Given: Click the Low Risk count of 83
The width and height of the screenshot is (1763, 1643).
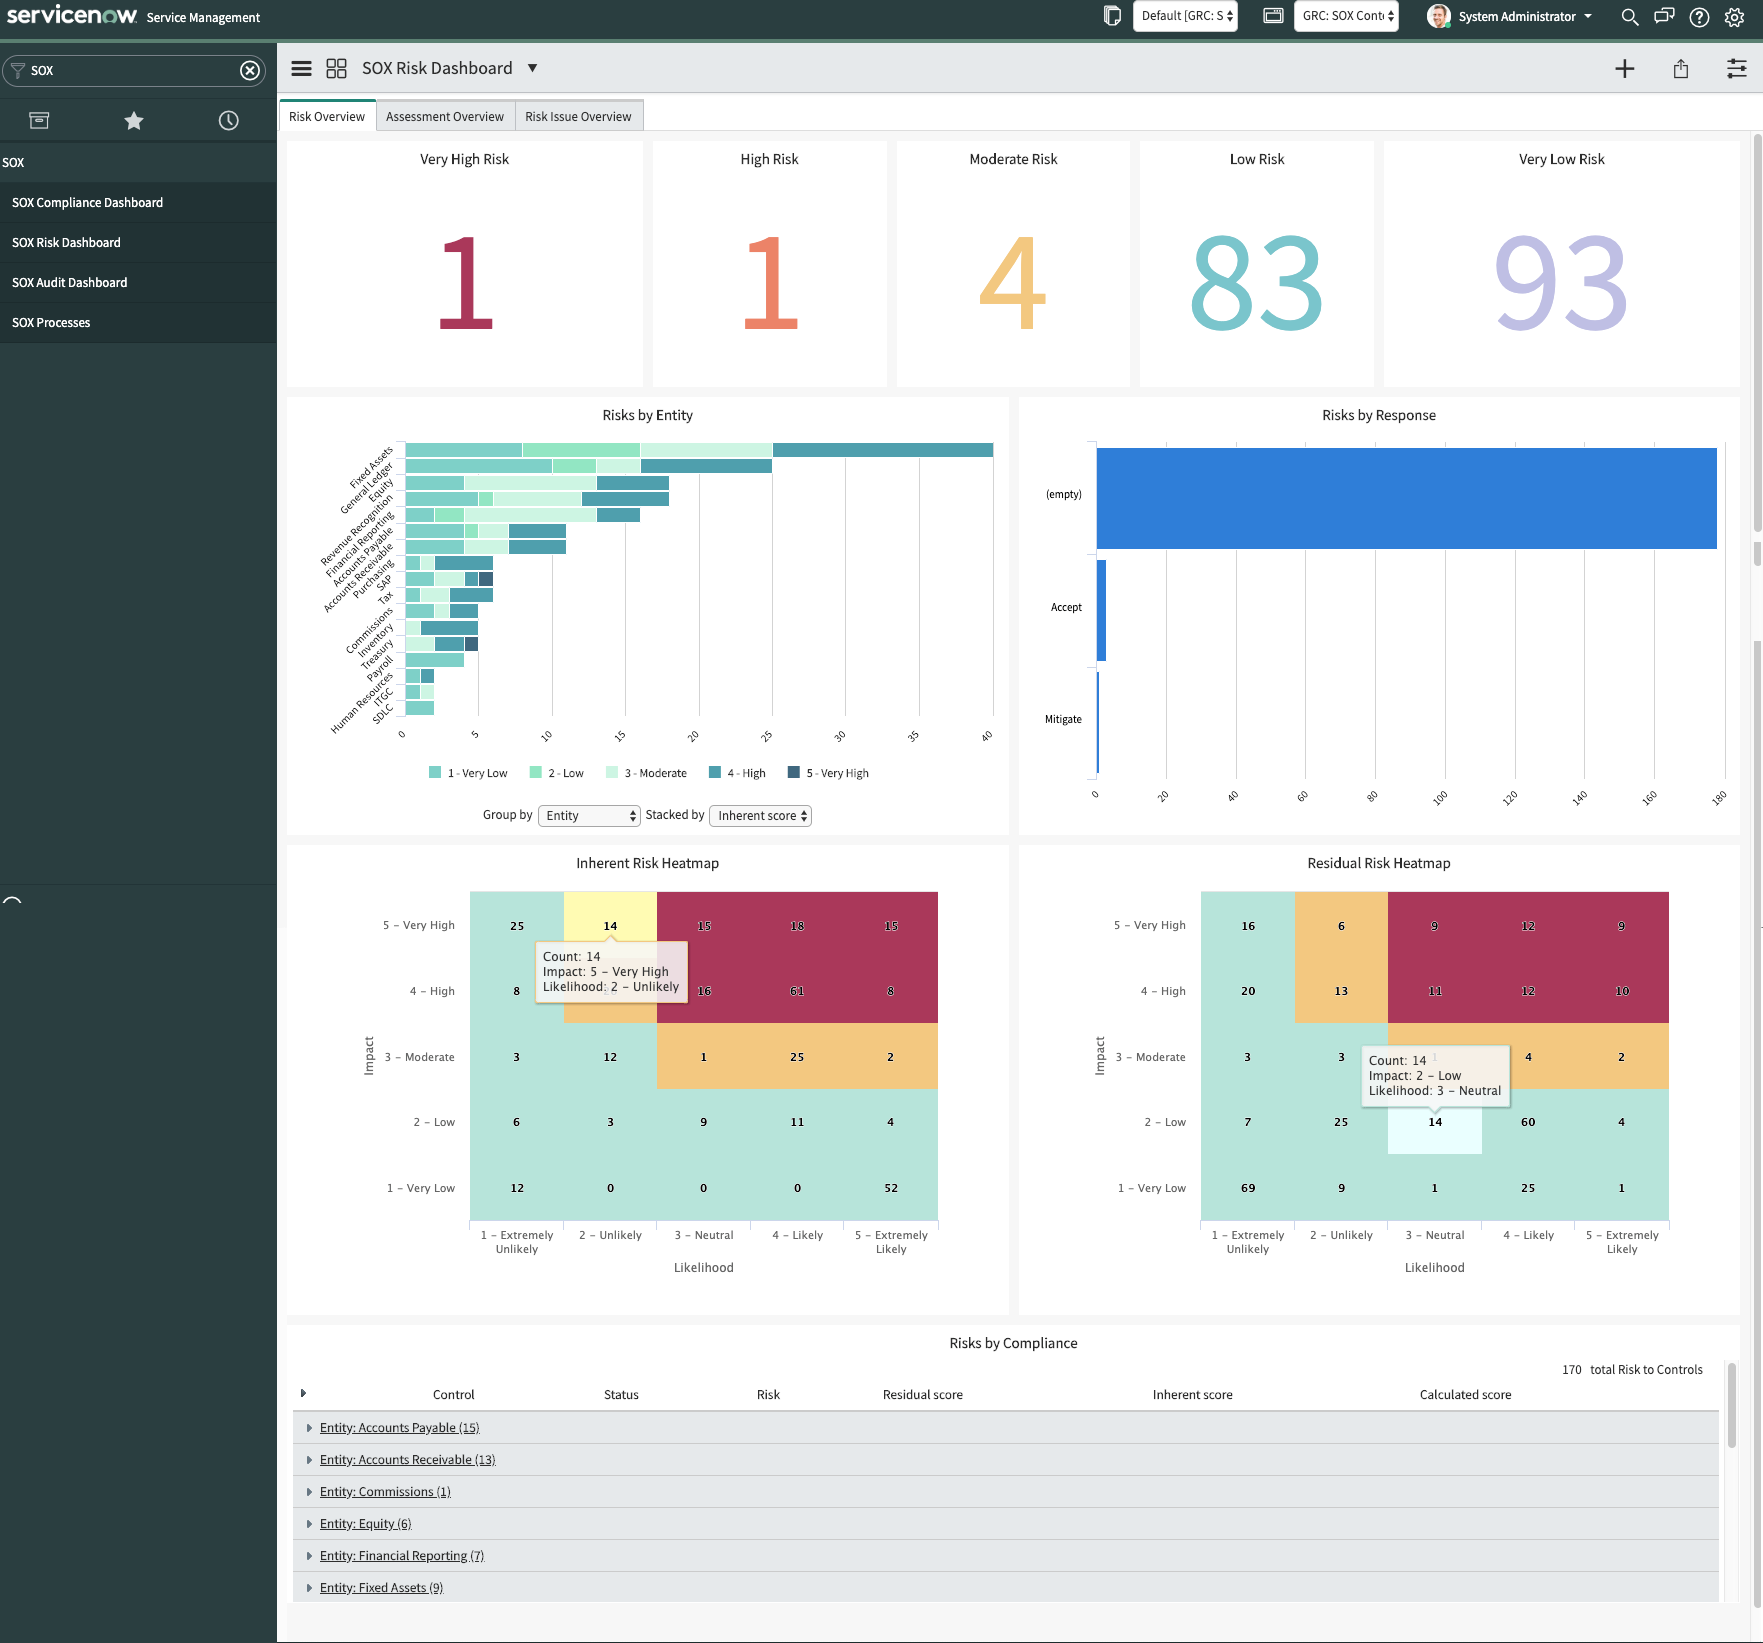Looking at the screenshot, I should [x=1257, y=283].
